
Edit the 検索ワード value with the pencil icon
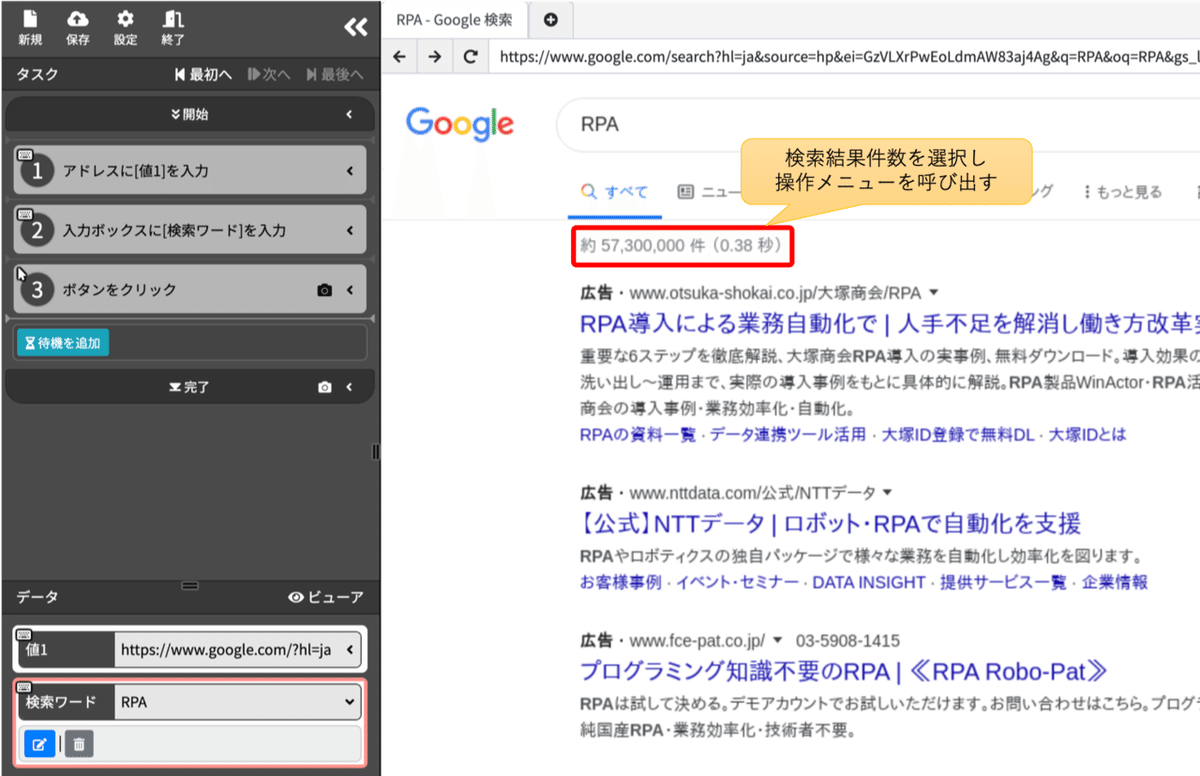(40, 743)
